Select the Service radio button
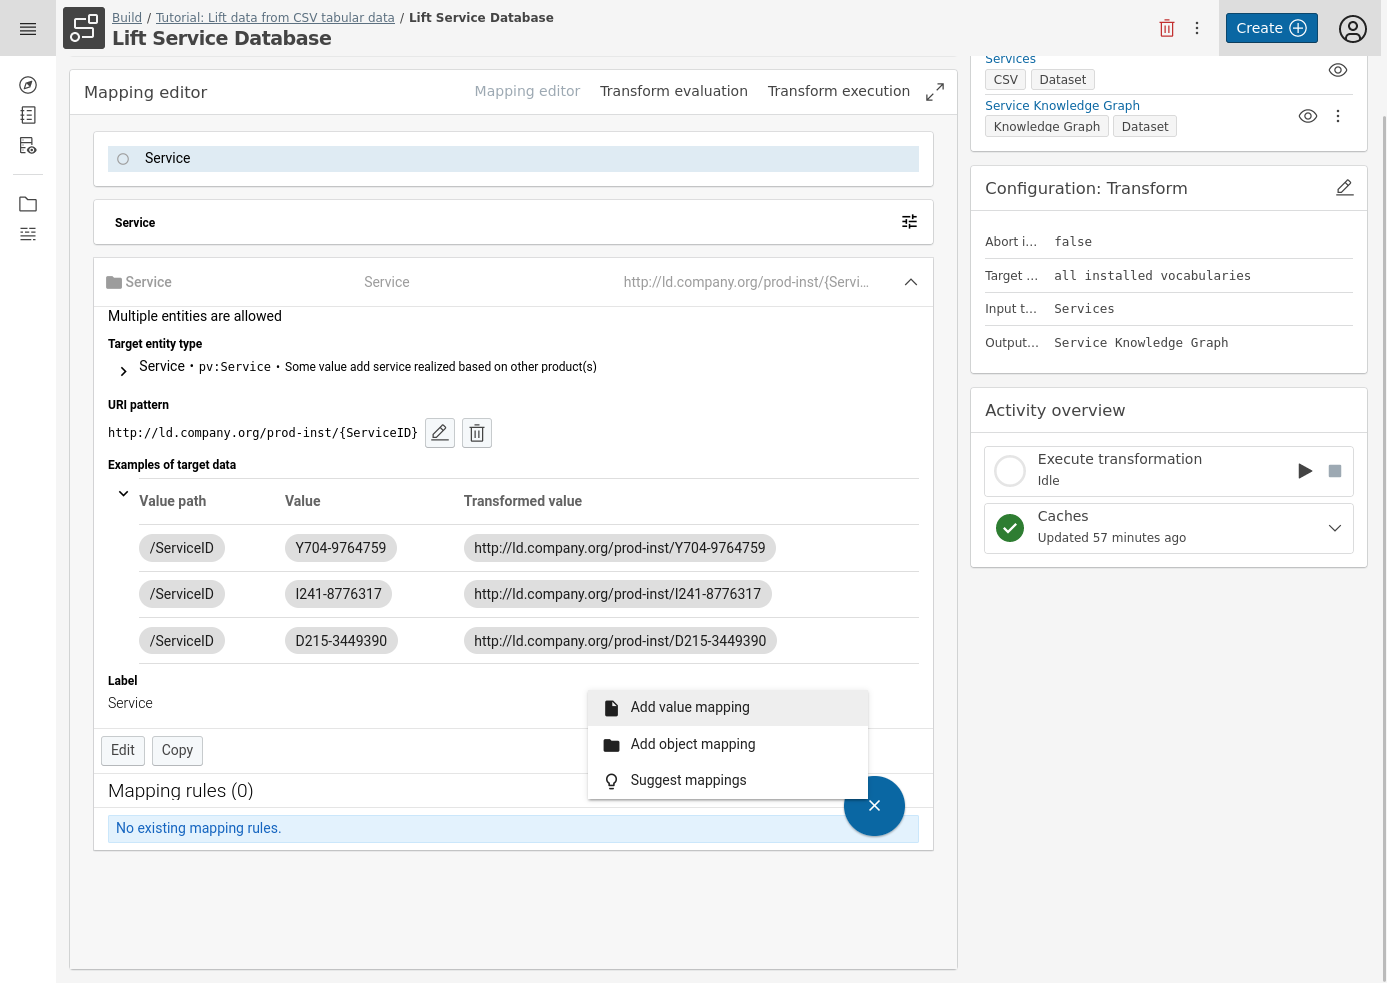The width and height of the screenshot is (1387, 983). coord(123,159)
